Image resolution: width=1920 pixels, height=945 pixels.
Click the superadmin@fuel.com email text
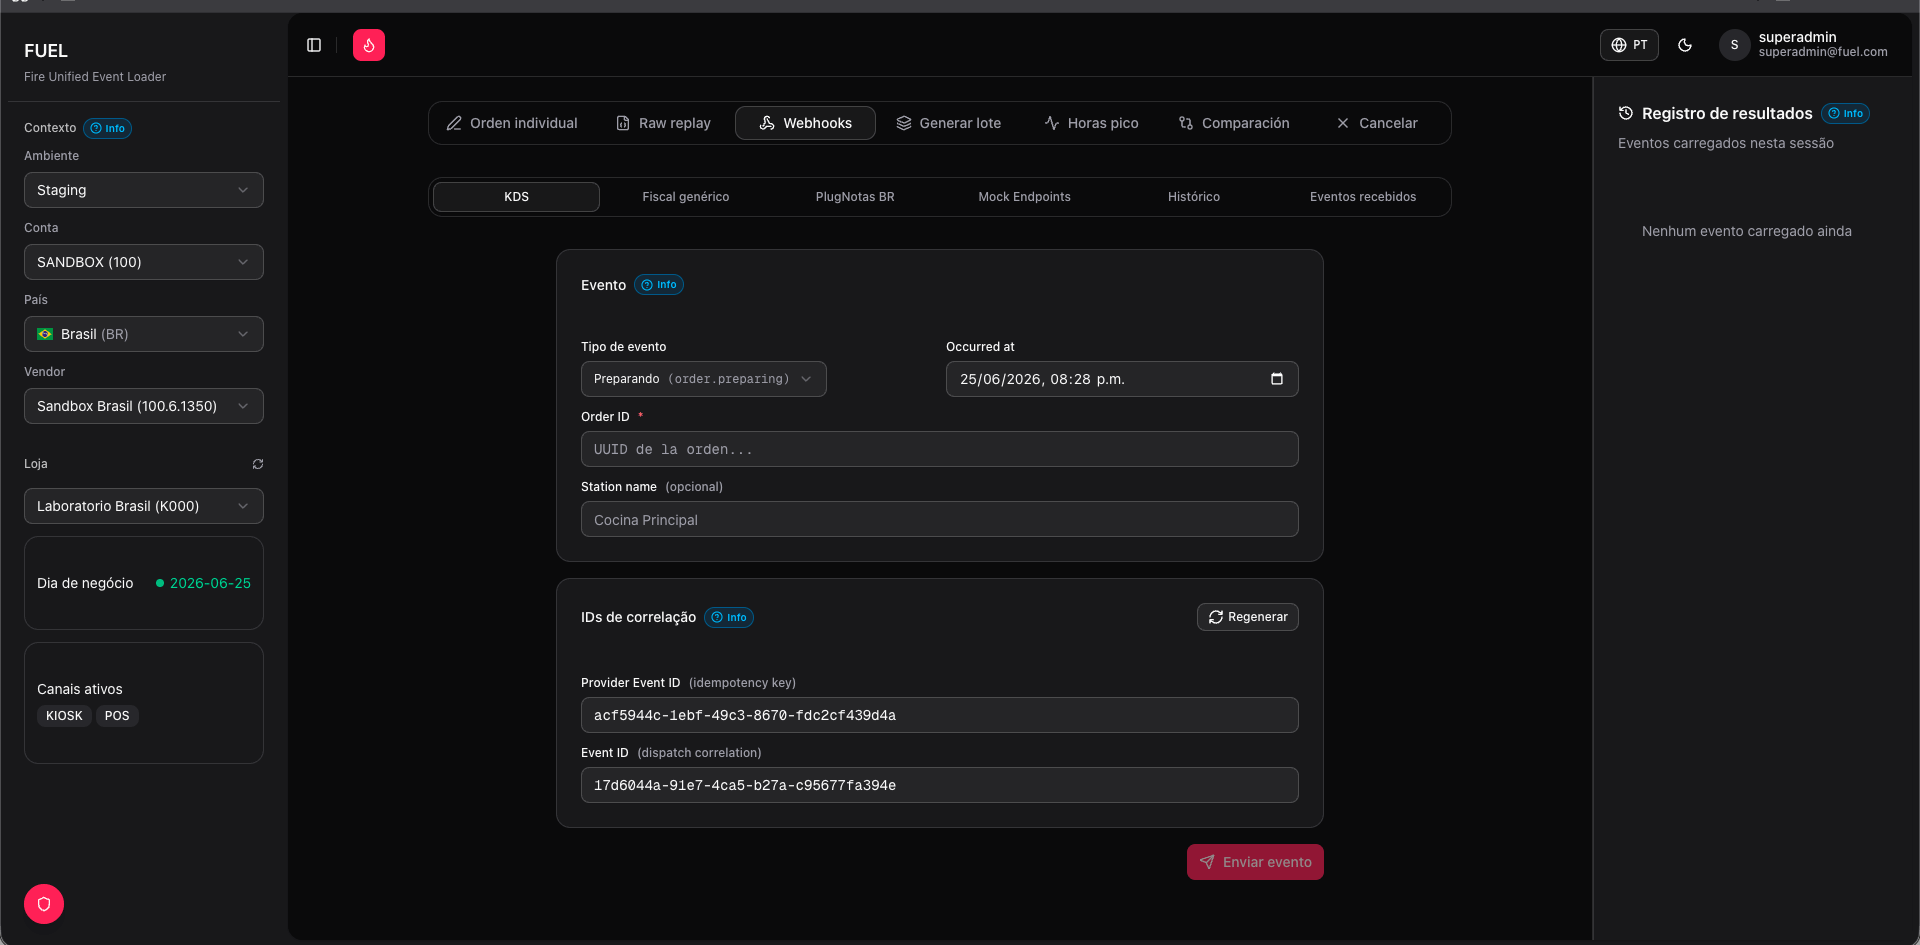tap(1823, 52)
